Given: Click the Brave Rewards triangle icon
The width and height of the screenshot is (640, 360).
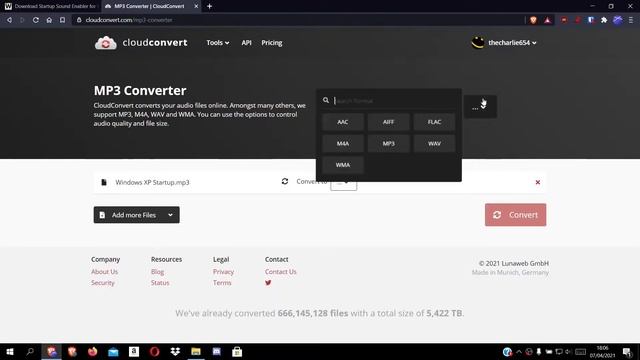Looking at the screenshot, I should (547, 20).
